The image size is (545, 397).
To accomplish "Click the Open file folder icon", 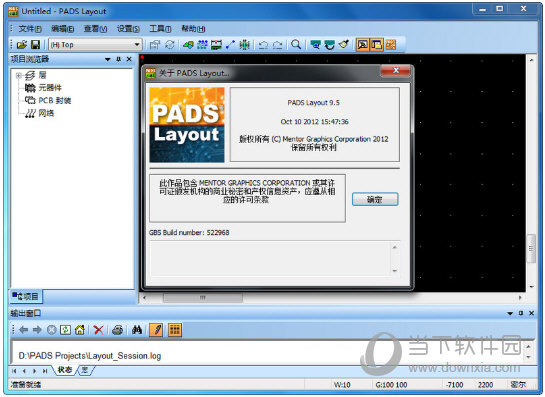I will tap(22, 44).
